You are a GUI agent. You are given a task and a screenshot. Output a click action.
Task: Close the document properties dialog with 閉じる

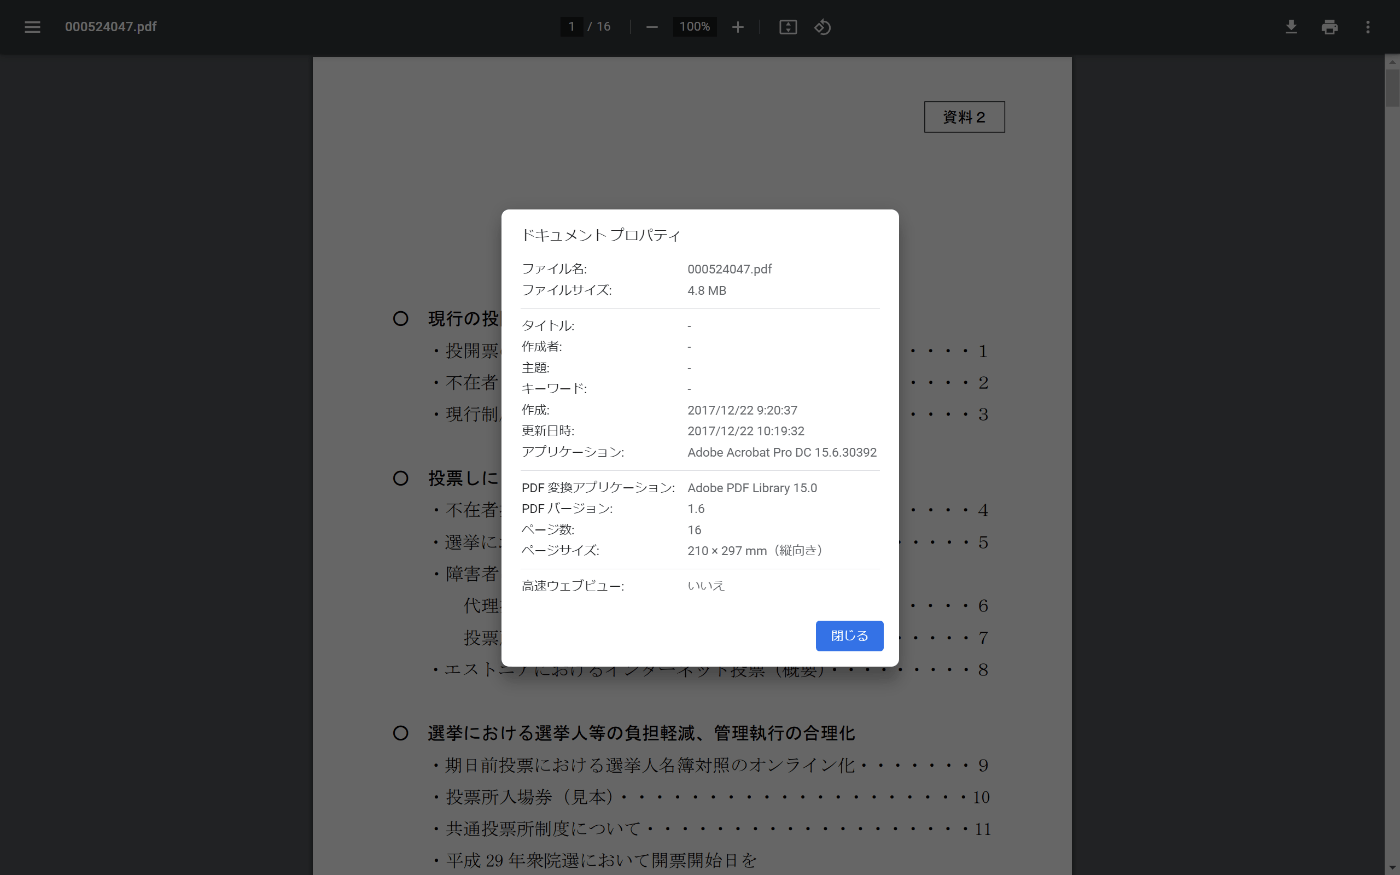click(x=850, y=636)
